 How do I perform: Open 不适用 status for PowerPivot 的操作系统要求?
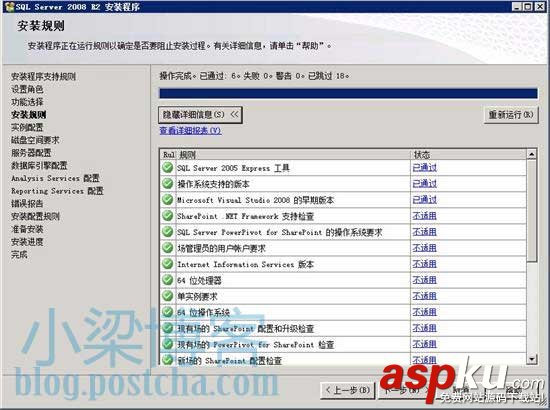424,232
